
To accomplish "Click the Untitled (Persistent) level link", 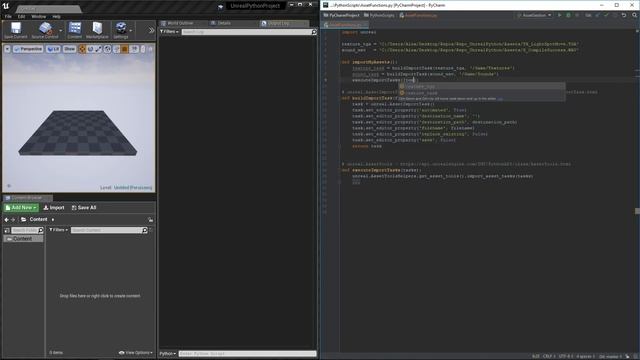I will coord(133,188).
